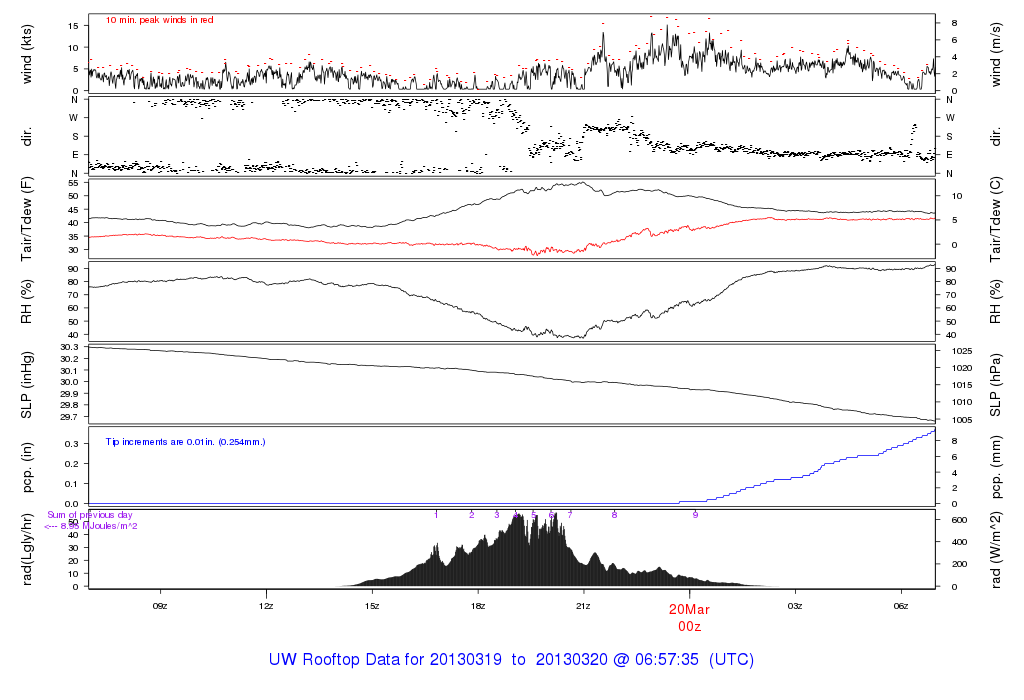Click the '30.3' tick on SLP axis
The width and height of the screenshot is (1024, 700).
click(69, 347)
